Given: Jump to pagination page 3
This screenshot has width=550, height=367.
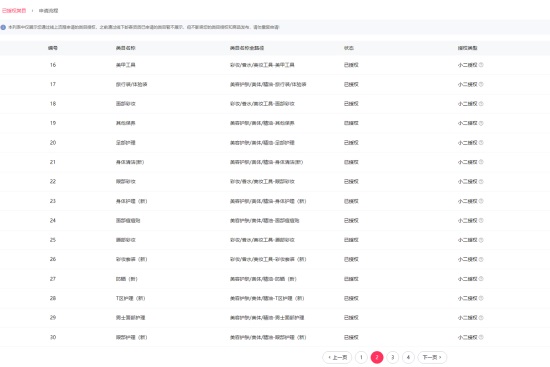Looking at the screenshot, I should coord(393,357).
